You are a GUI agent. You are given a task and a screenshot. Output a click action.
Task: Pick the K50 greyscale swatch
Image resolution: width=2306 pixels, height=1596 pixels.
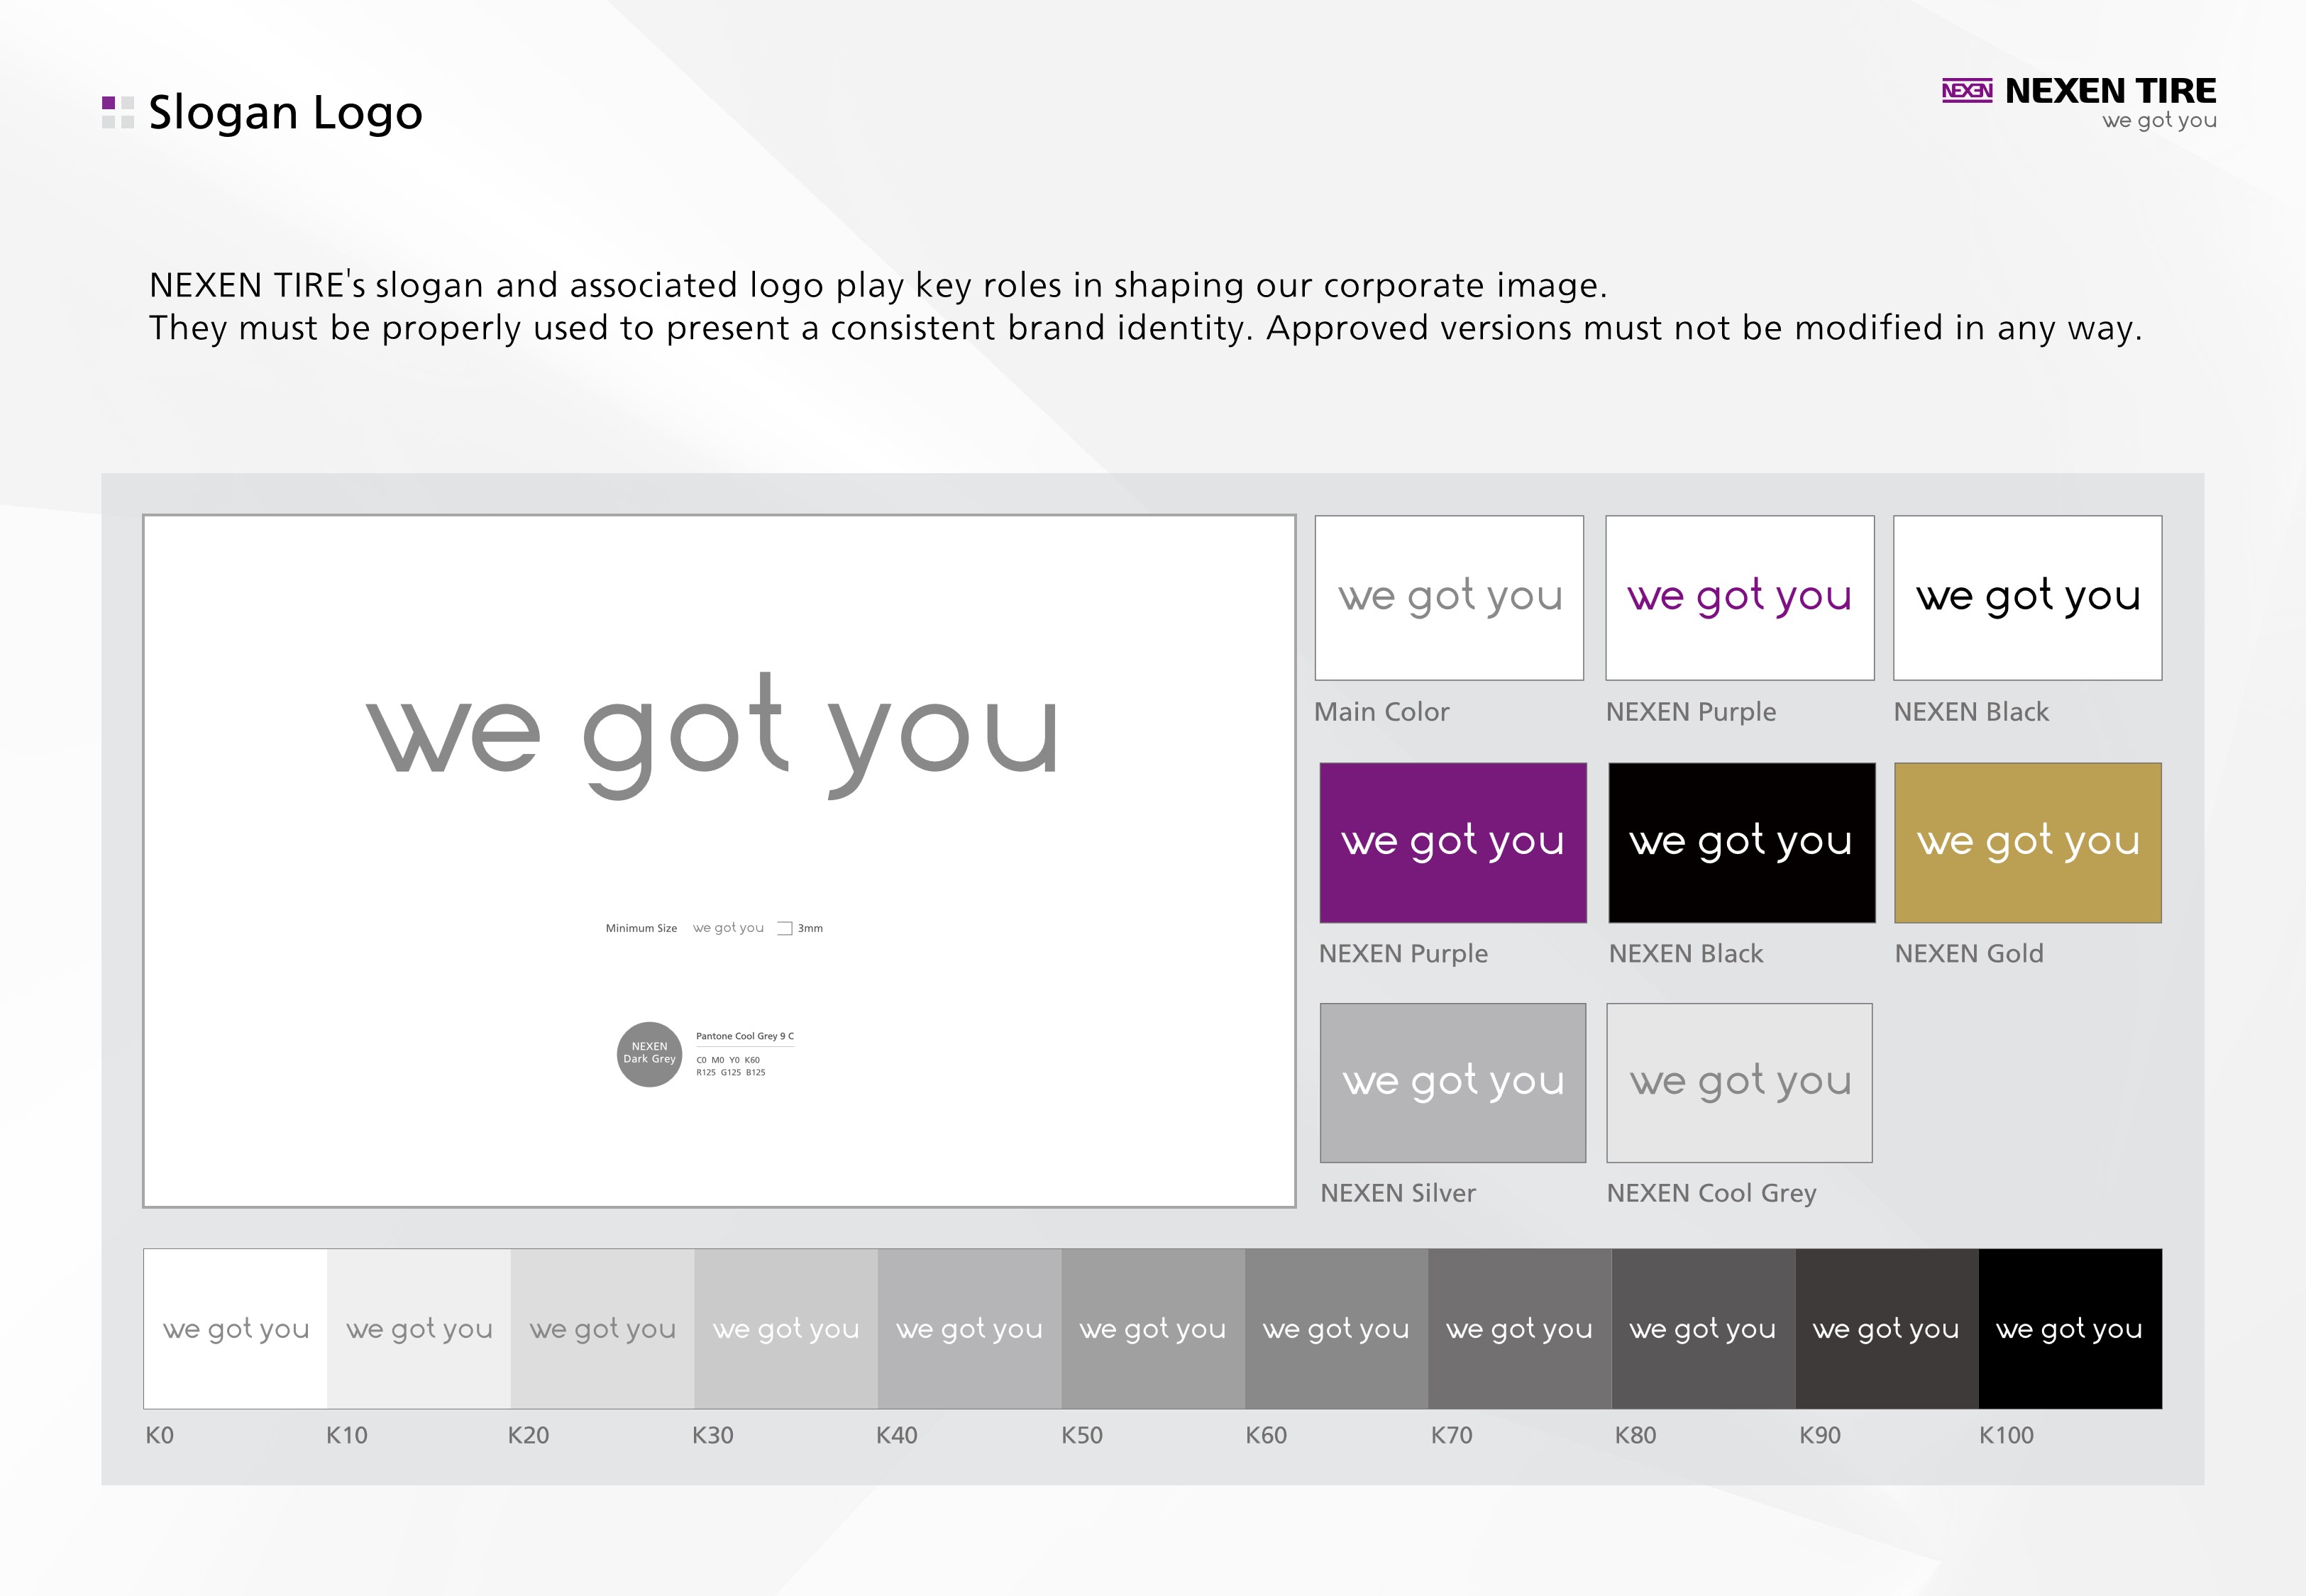(1153, 1329)
